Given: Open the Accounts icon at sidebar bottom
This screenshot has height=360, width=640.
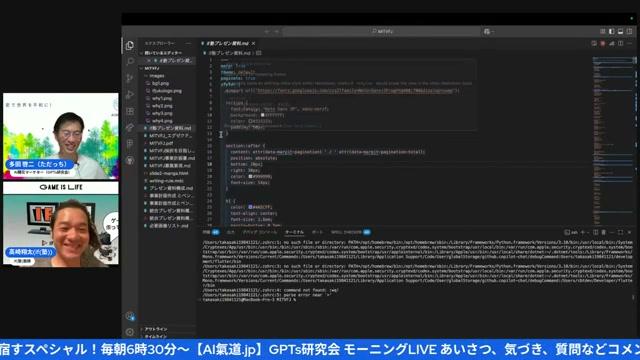Looking at the screenshot, I should 130,316.
